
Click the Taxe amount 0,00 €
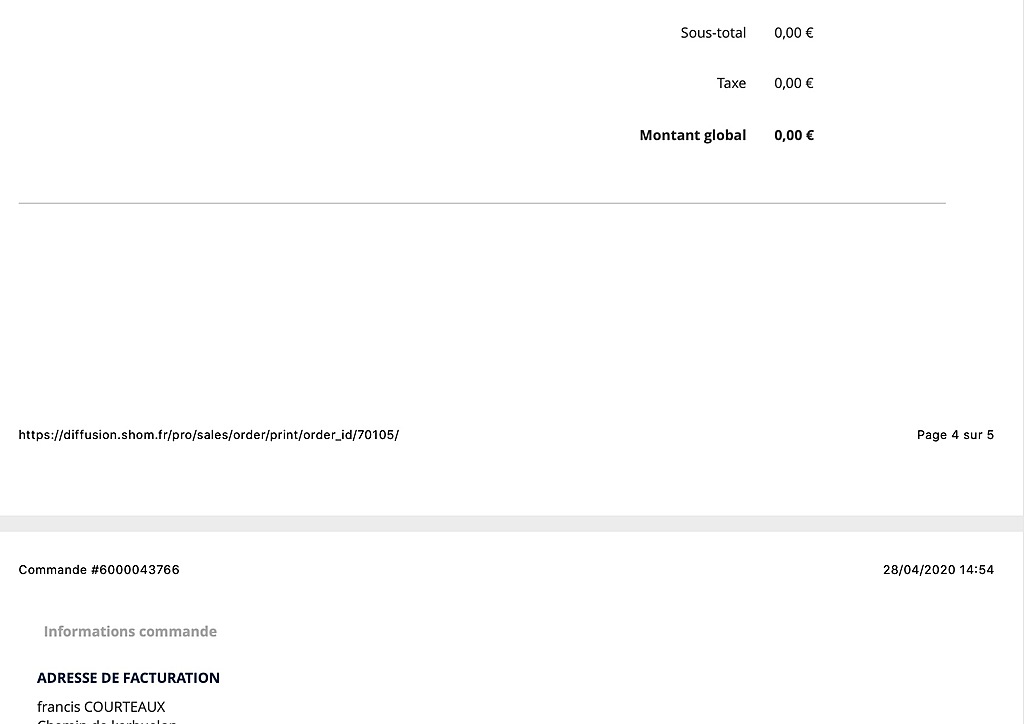click(793, 83)
